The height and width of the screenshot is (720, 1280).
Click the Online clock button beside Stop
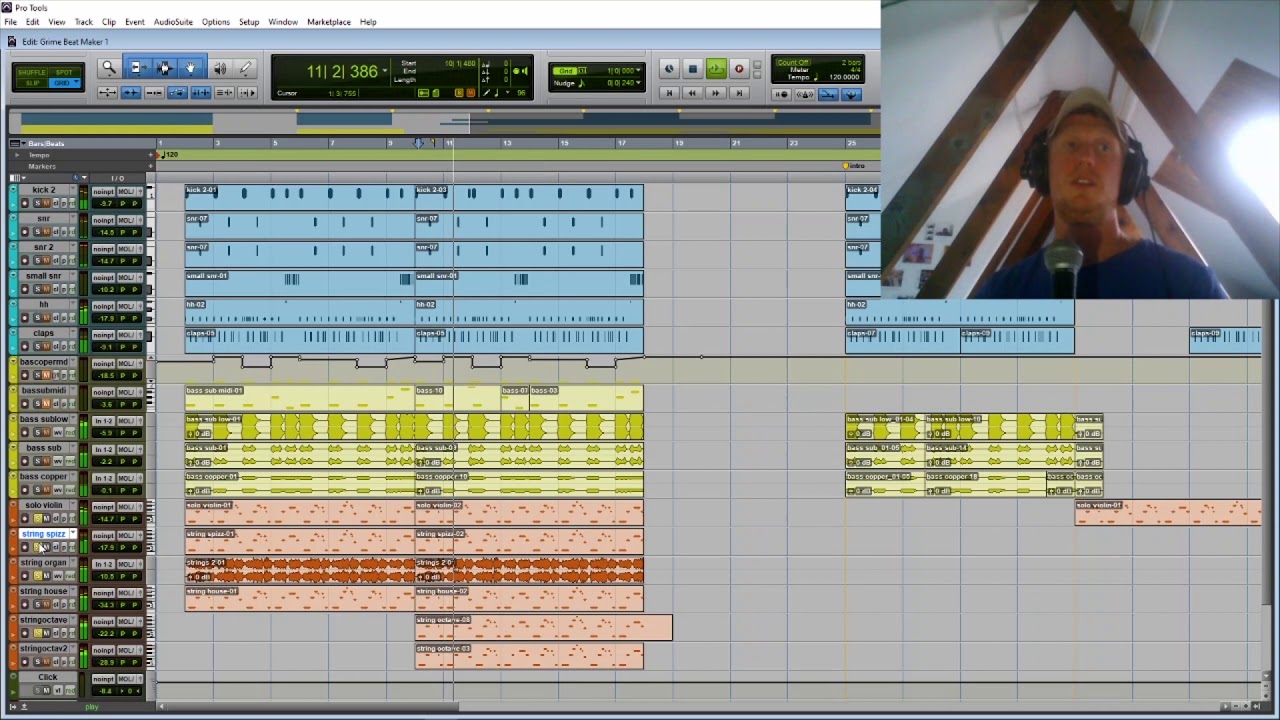(669, 69)
